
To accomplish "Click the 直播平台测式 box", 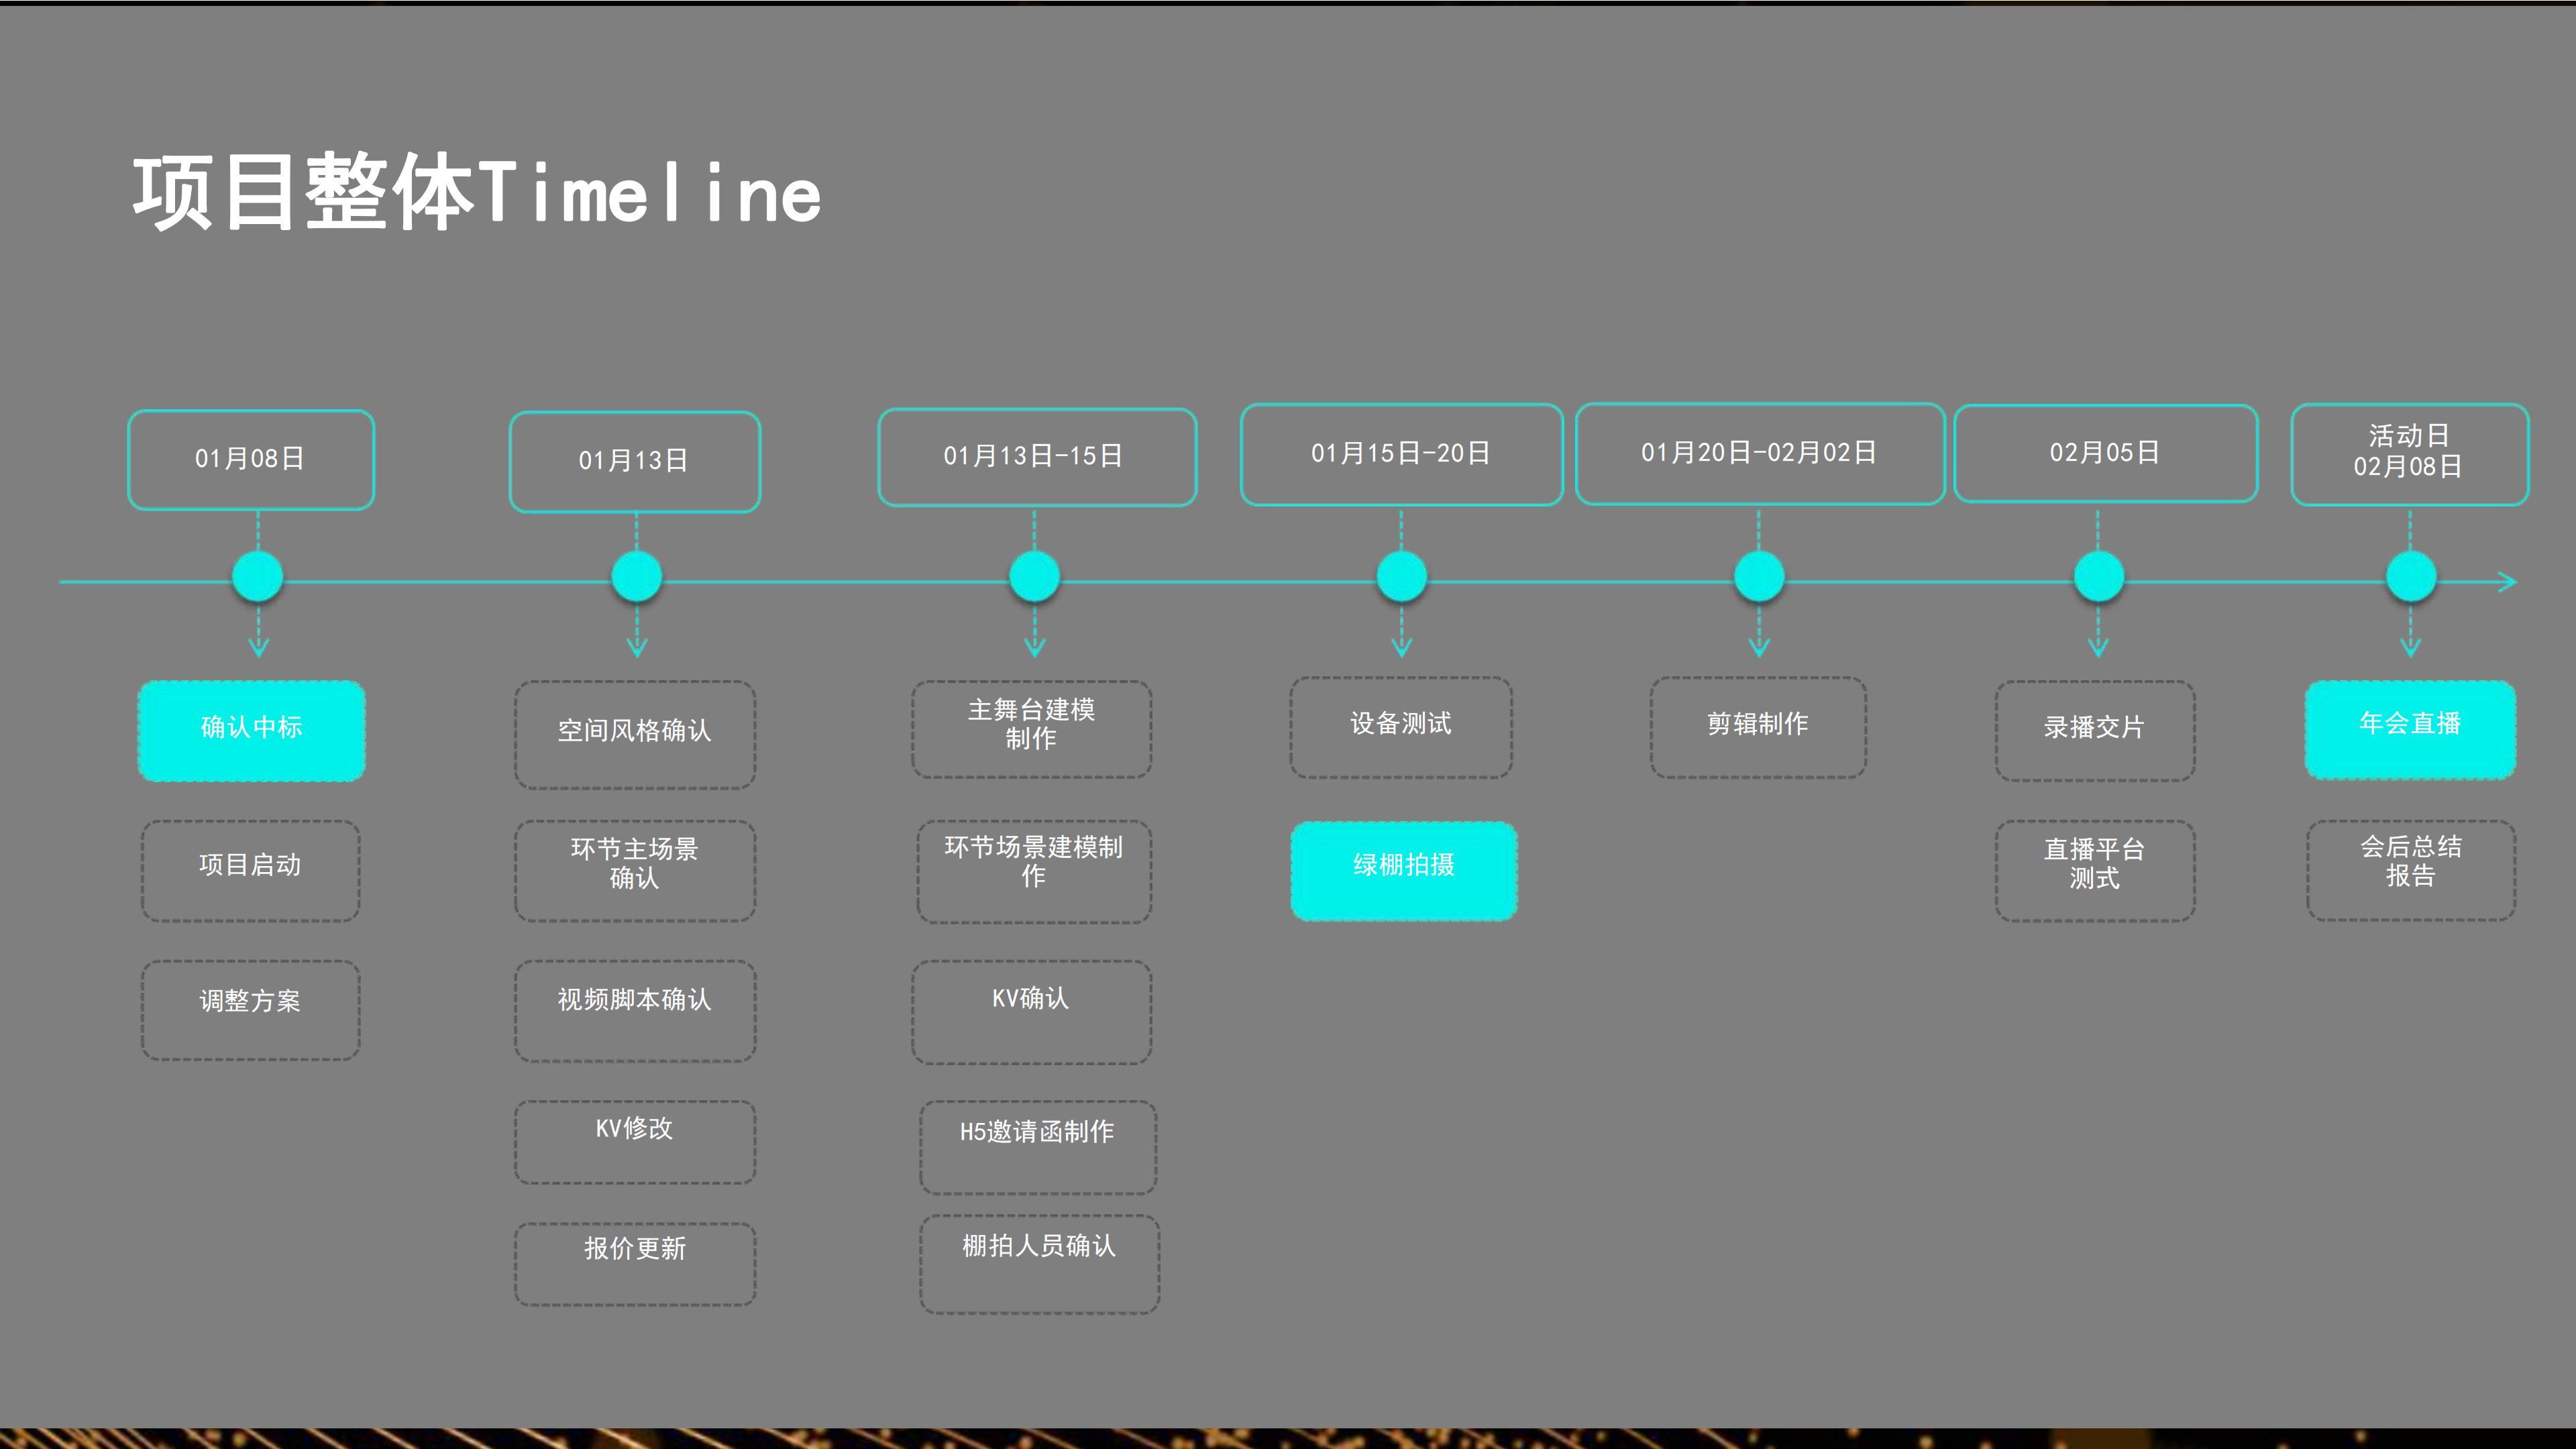I will 2095,870.
